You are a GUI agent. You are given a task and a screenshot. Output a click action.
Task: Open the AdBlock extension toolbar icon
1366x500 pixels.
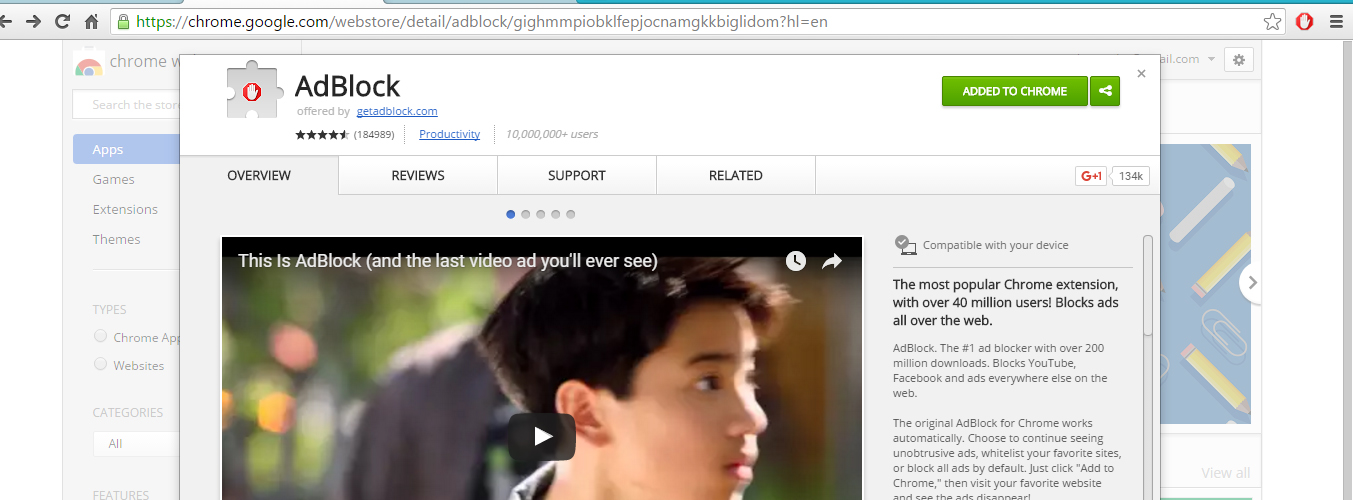tap(1305, 21)
